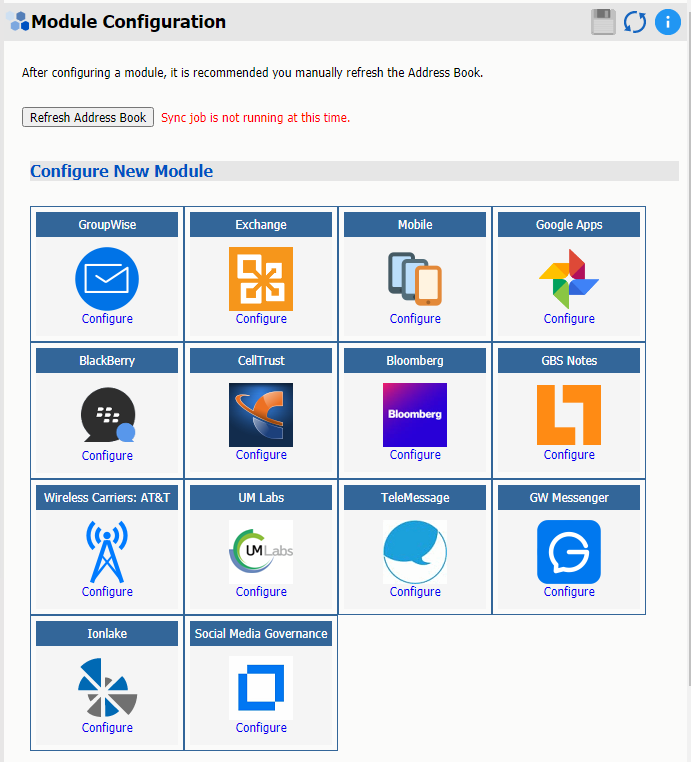Open Configure link under Exchange
Screen dimensions: 691x762
261,319
